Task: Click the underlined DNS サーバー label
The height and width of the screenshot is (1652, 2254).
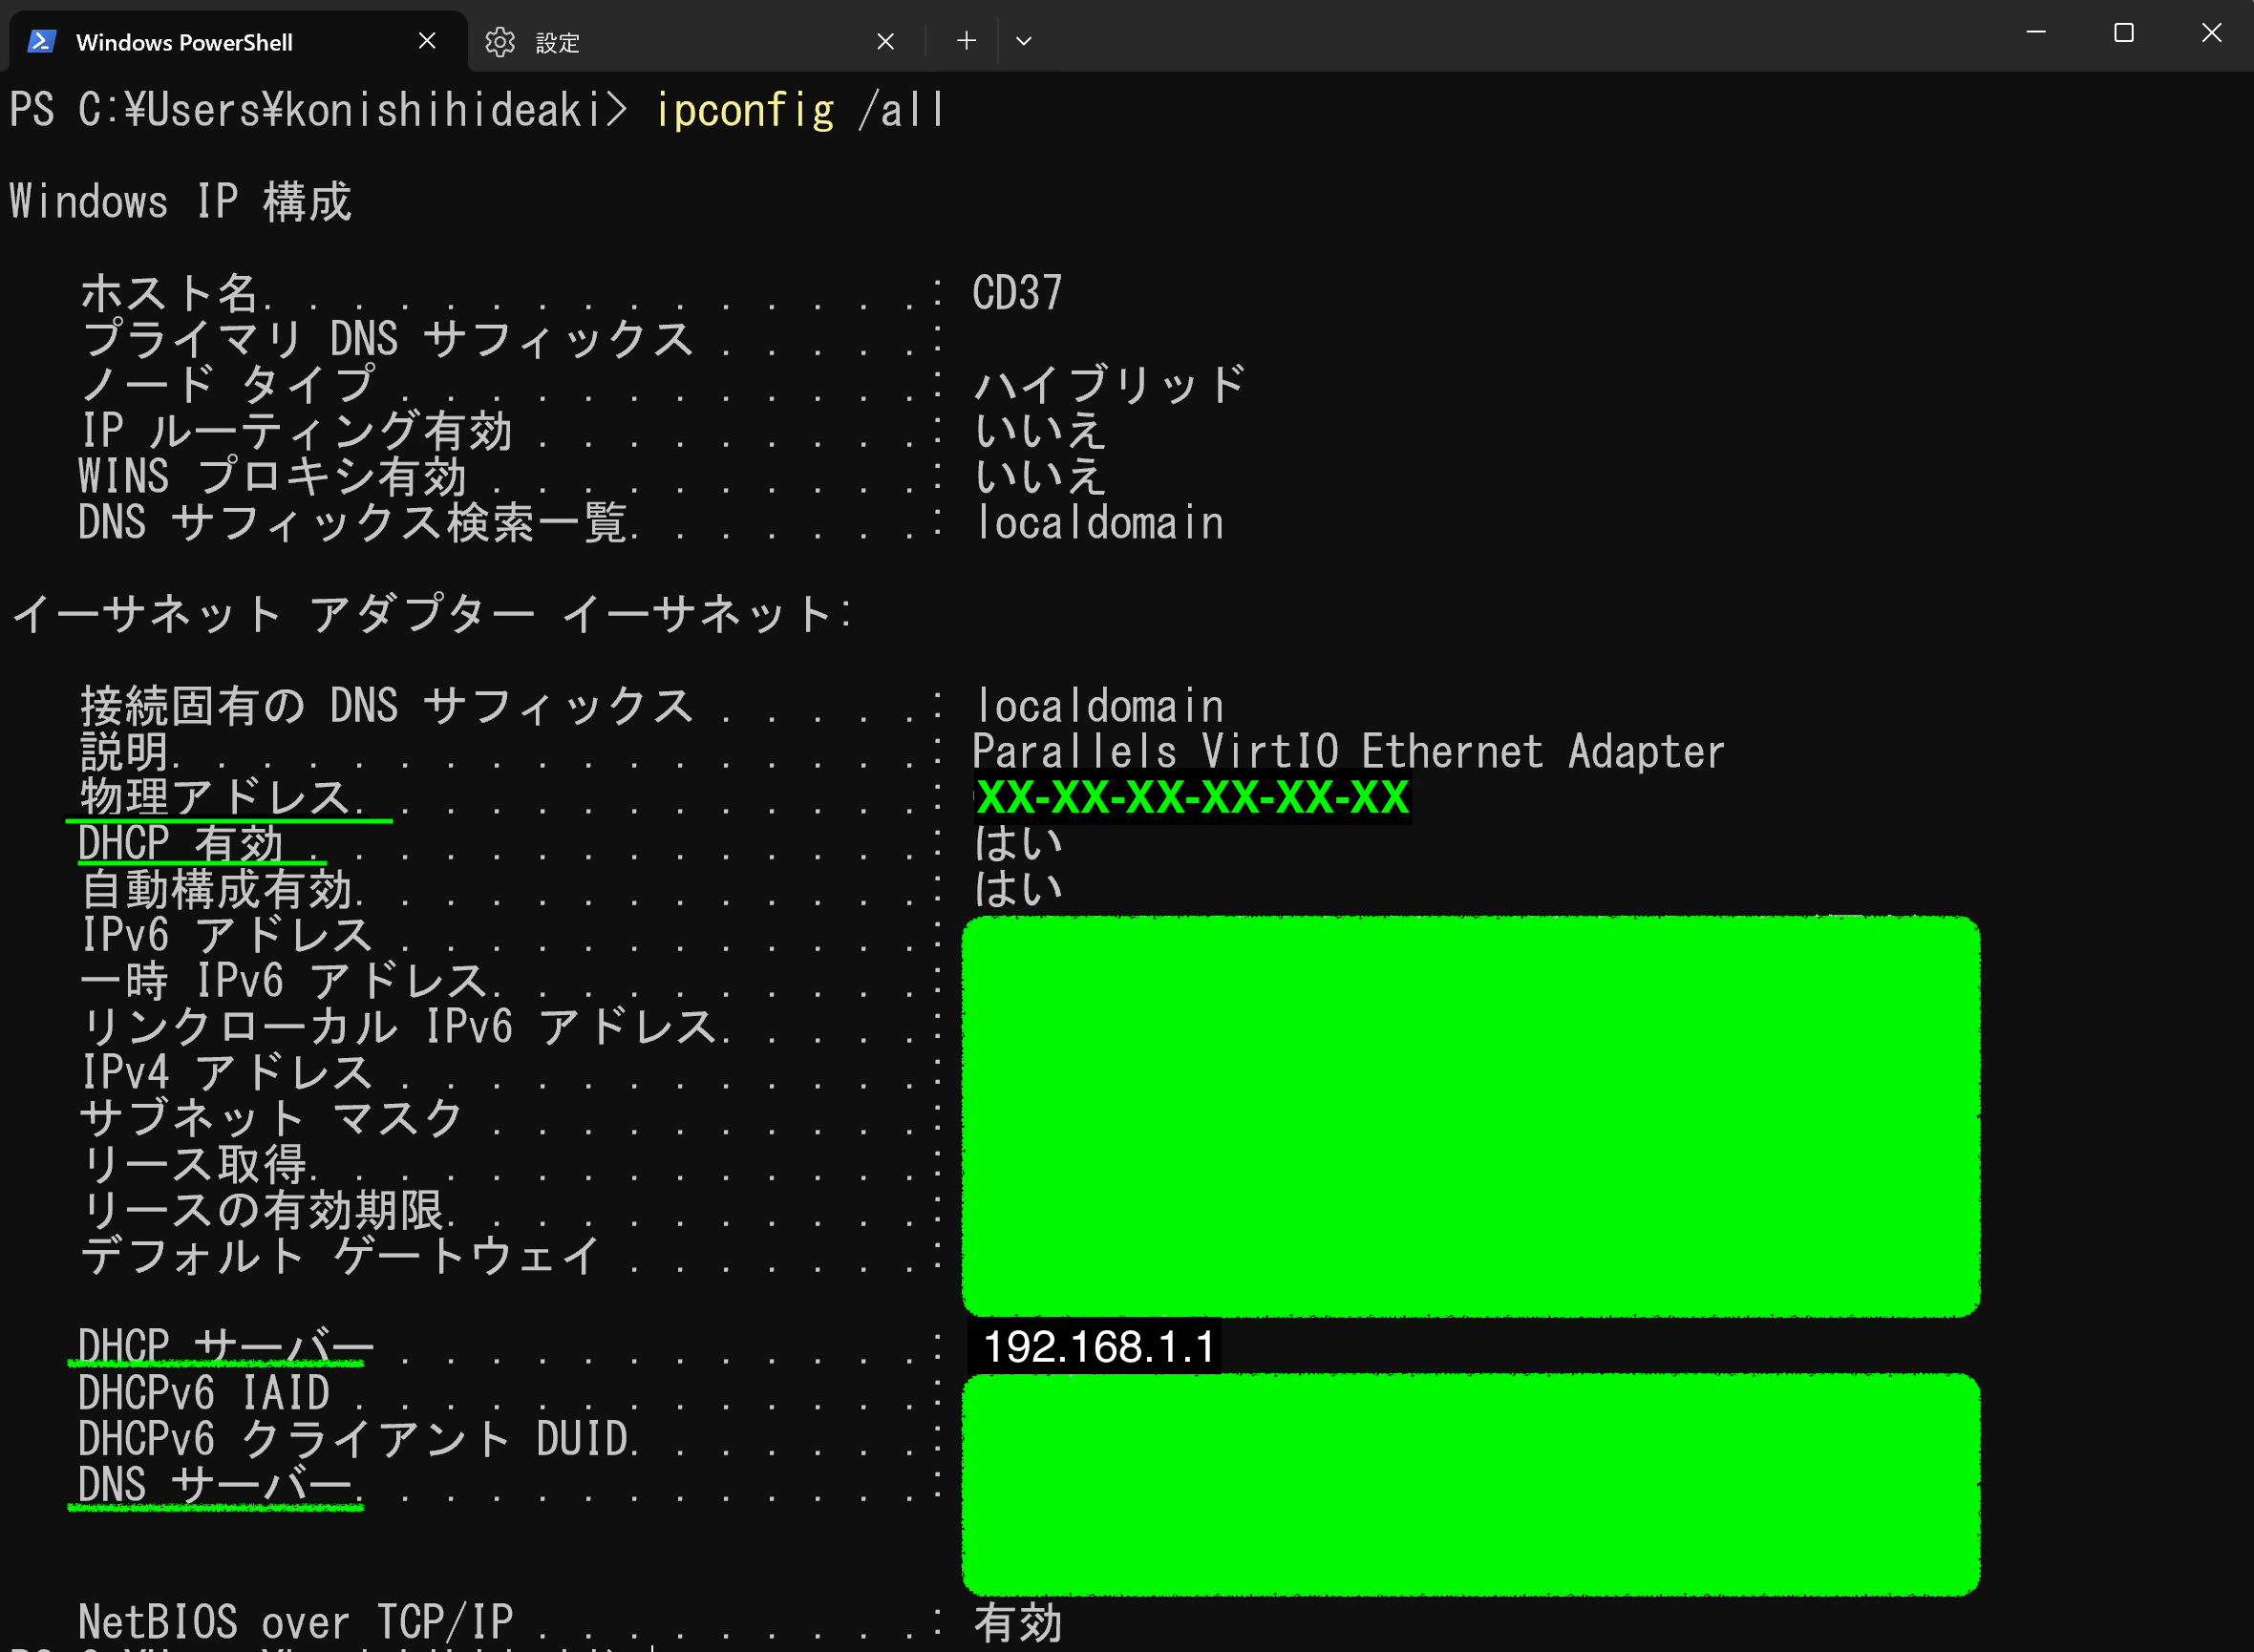Action: tap(214, 1484)
